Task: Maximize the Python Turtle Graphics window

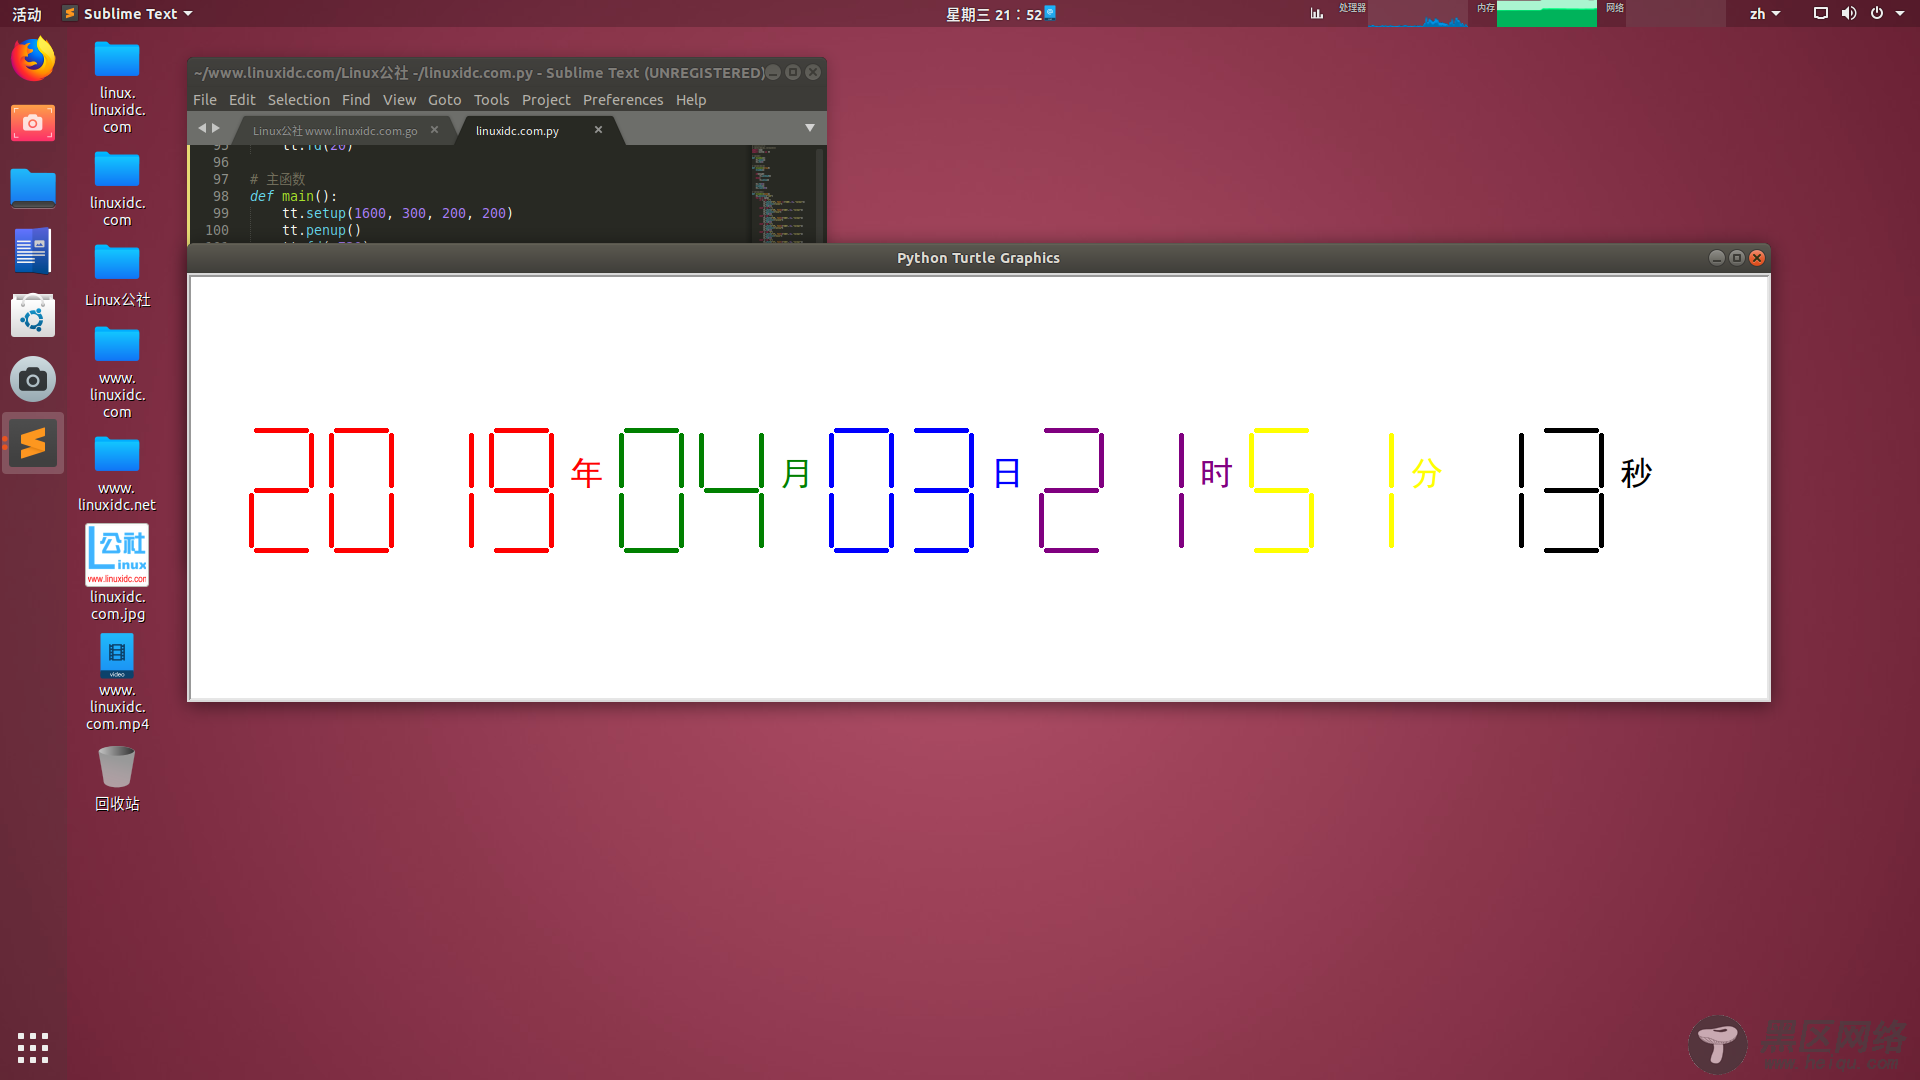Action: coord(1736,258)
